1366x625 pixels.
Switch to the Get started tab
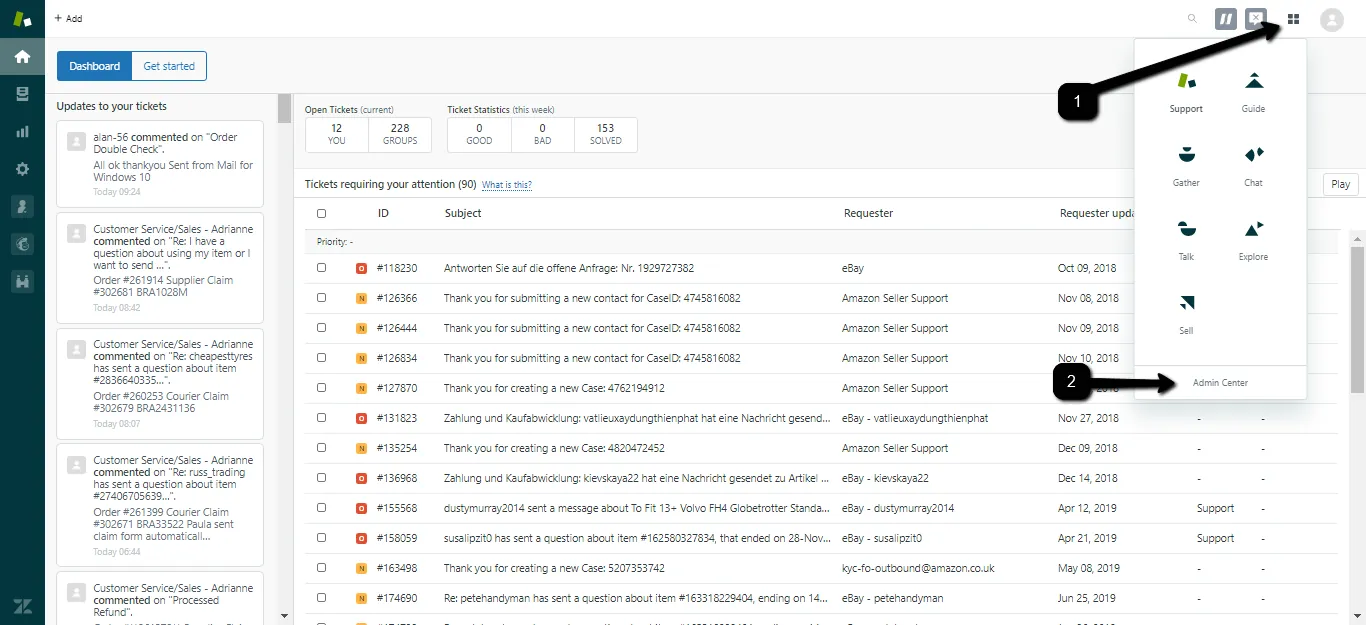(x=169, y=66)
